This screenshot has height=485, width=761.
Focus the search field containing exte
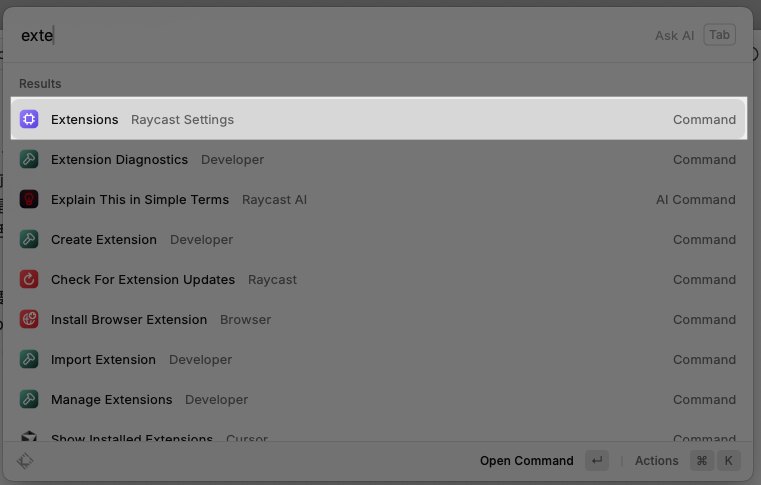(330, 35)
